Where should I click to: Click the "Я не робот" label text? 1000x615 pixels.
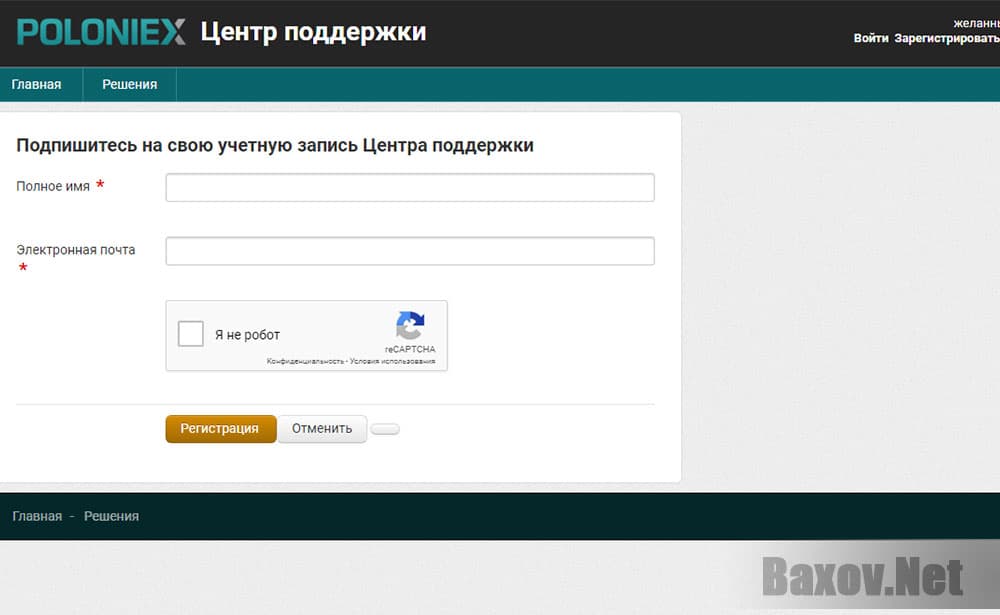[248, 333]
